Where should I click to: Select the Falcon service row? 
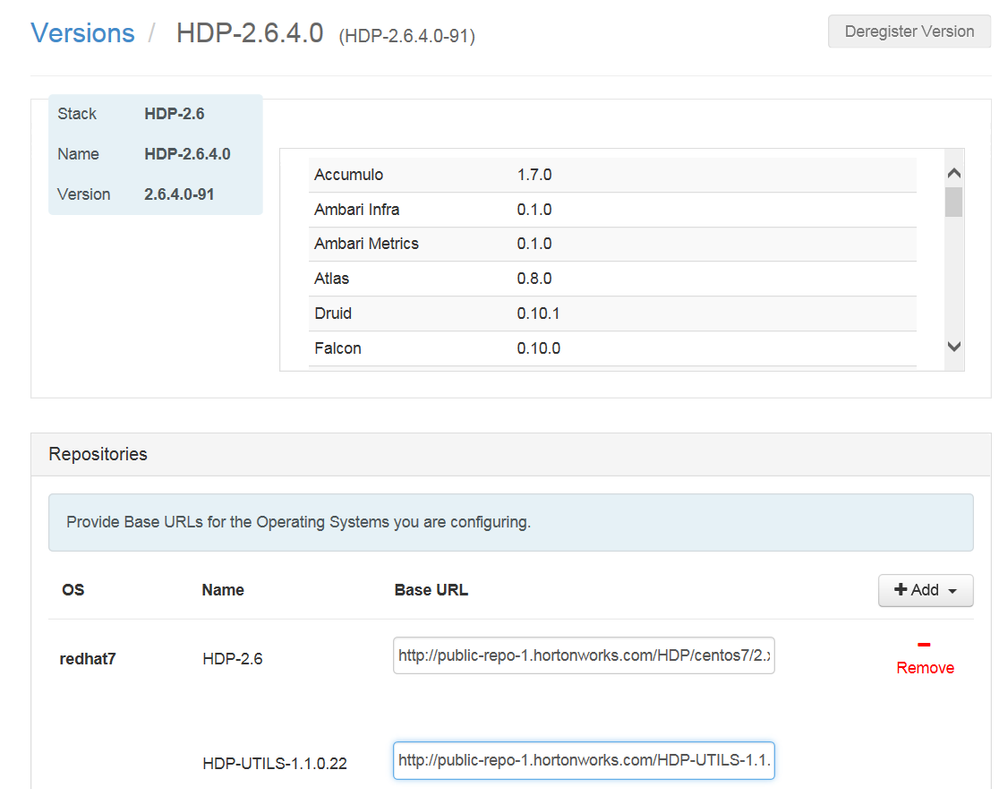(x=612, y=349)
